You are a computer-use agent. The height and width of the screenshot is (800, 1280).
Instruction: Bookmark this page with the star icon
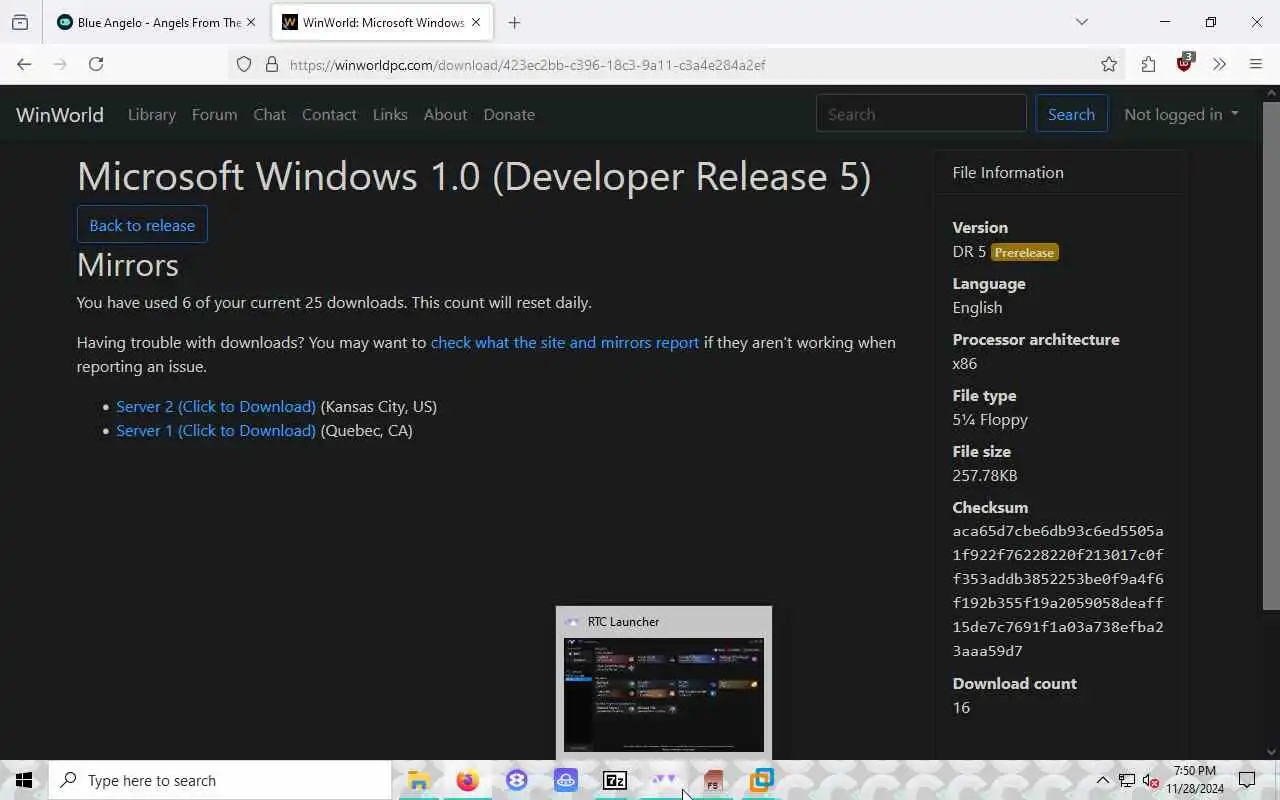[x=1109, y=64]
